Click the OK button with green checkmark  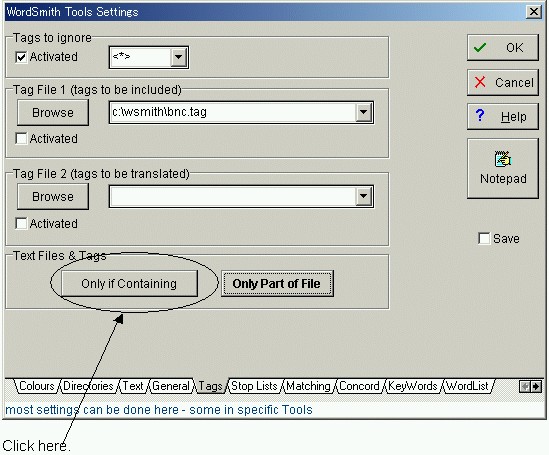503,48
